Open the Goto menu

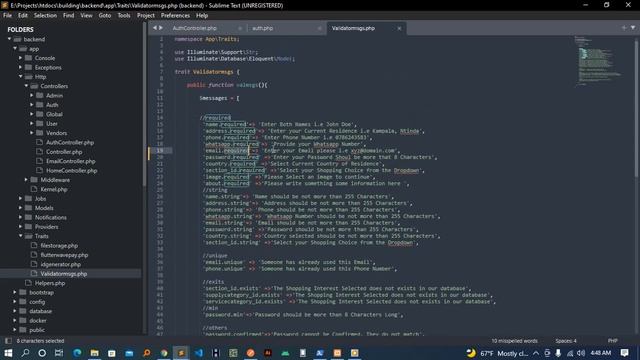click(x=104, y=16)
